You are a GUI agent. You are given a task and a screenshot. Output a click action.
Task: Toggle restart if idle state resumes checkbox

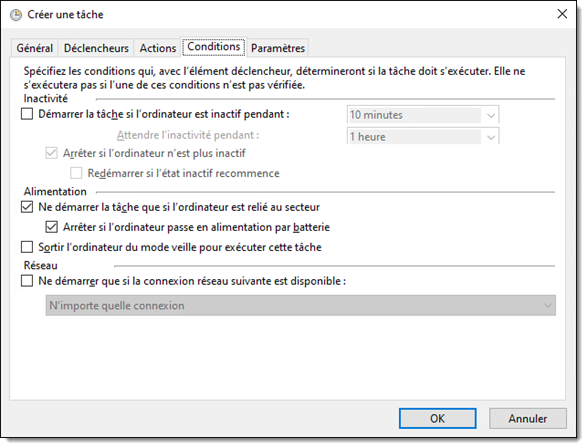[x=76, y=173]
